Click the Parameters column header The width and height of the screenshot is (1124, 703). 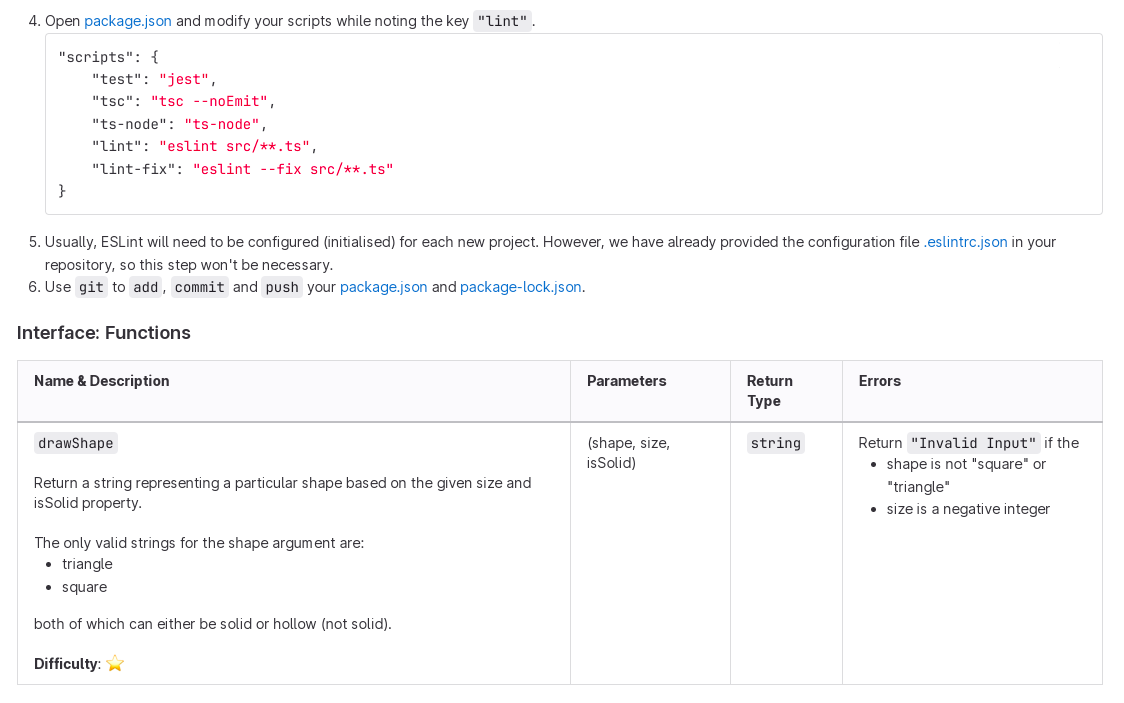(x=627, y=380)
